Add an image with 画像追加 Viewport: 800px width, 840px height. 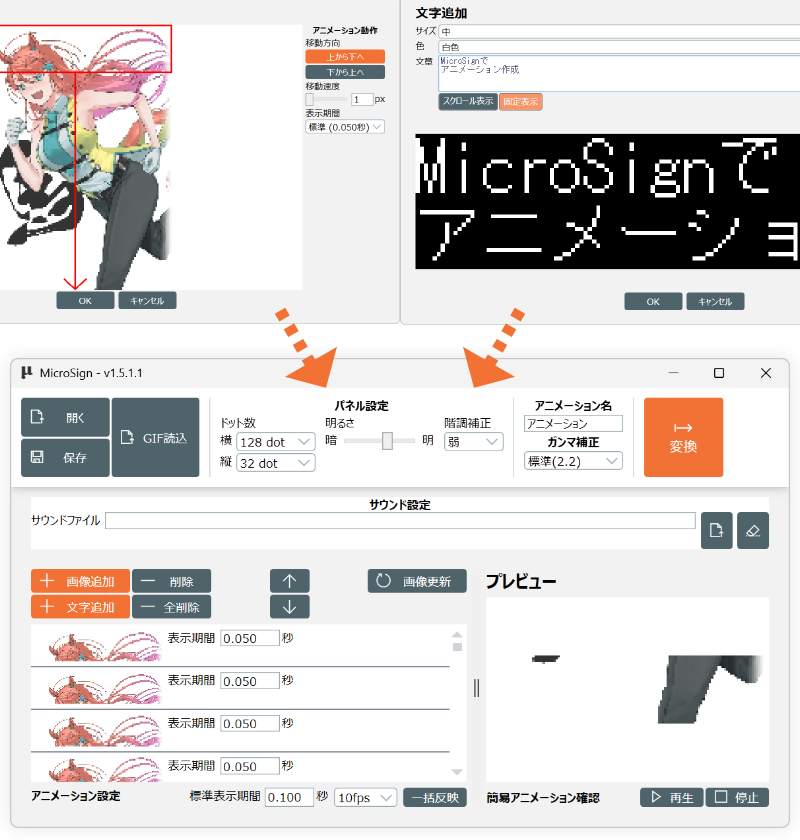(x=80, y=581)
